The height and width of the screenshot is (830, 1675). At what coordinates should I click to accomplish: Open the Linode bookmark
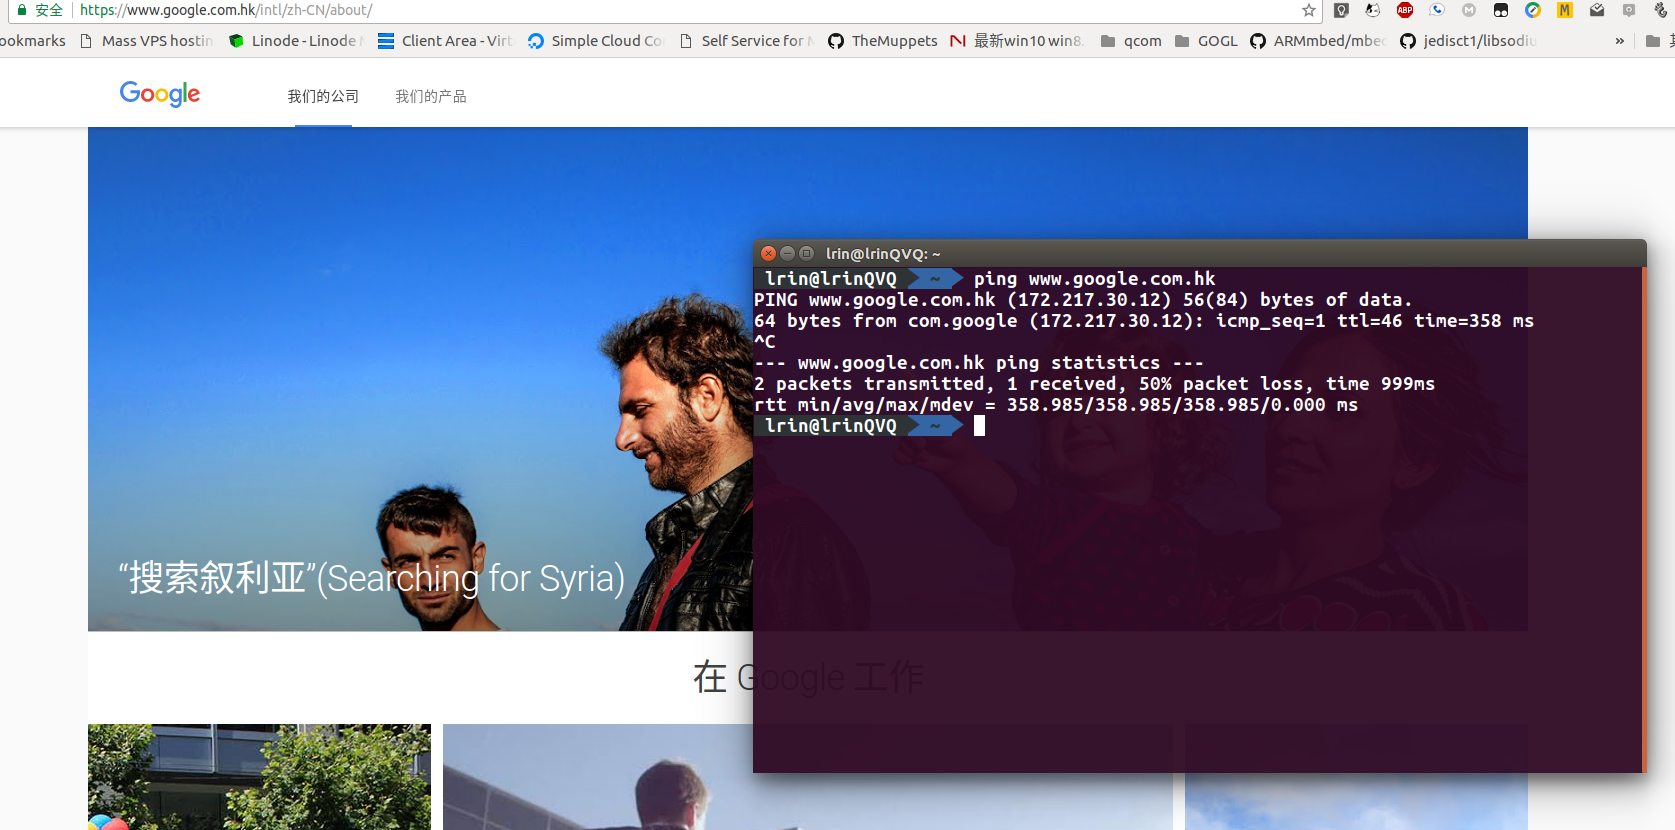tap(296, 41)
